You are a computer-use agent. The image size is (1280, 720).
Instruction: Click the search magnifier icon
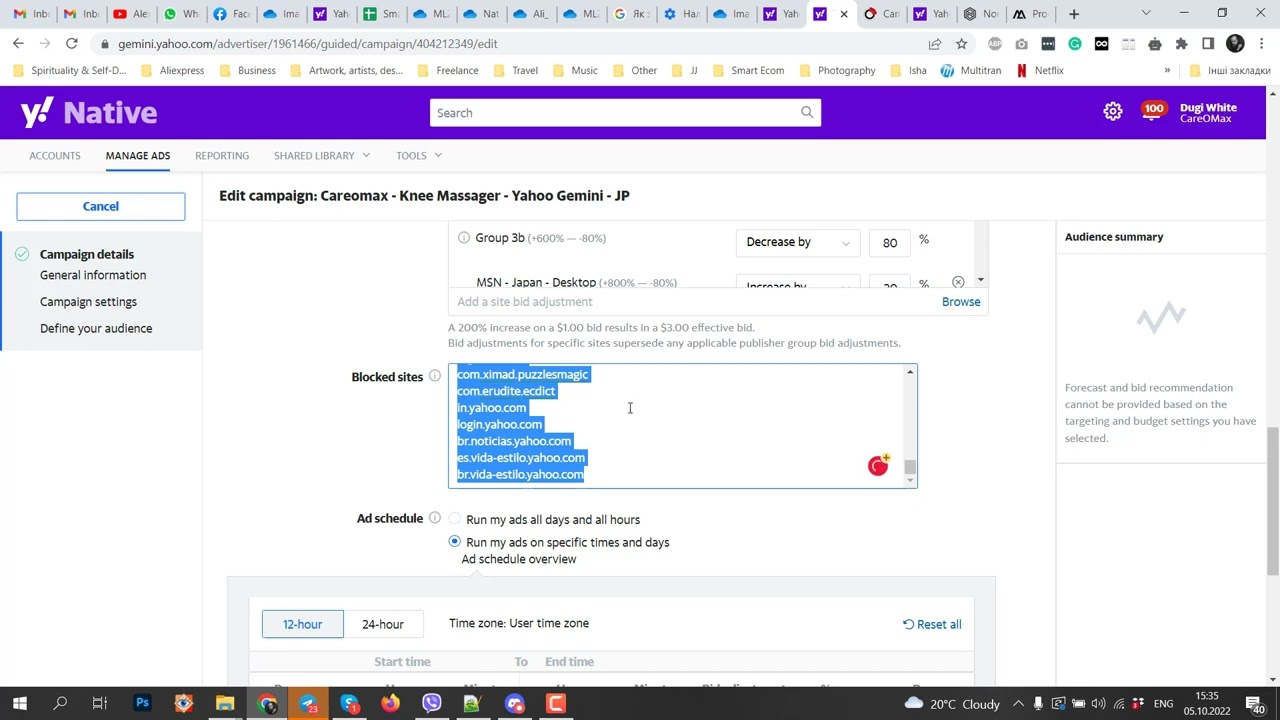(807, 112)
